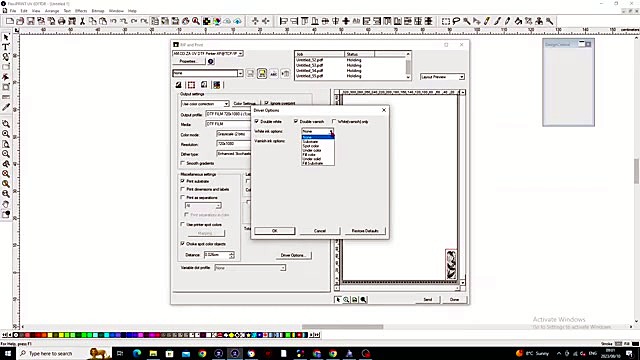Screen dimensions: 640x360
Task: Open the preset dropdown showing None
Action: pyautogui.click(x=240, y=73)
